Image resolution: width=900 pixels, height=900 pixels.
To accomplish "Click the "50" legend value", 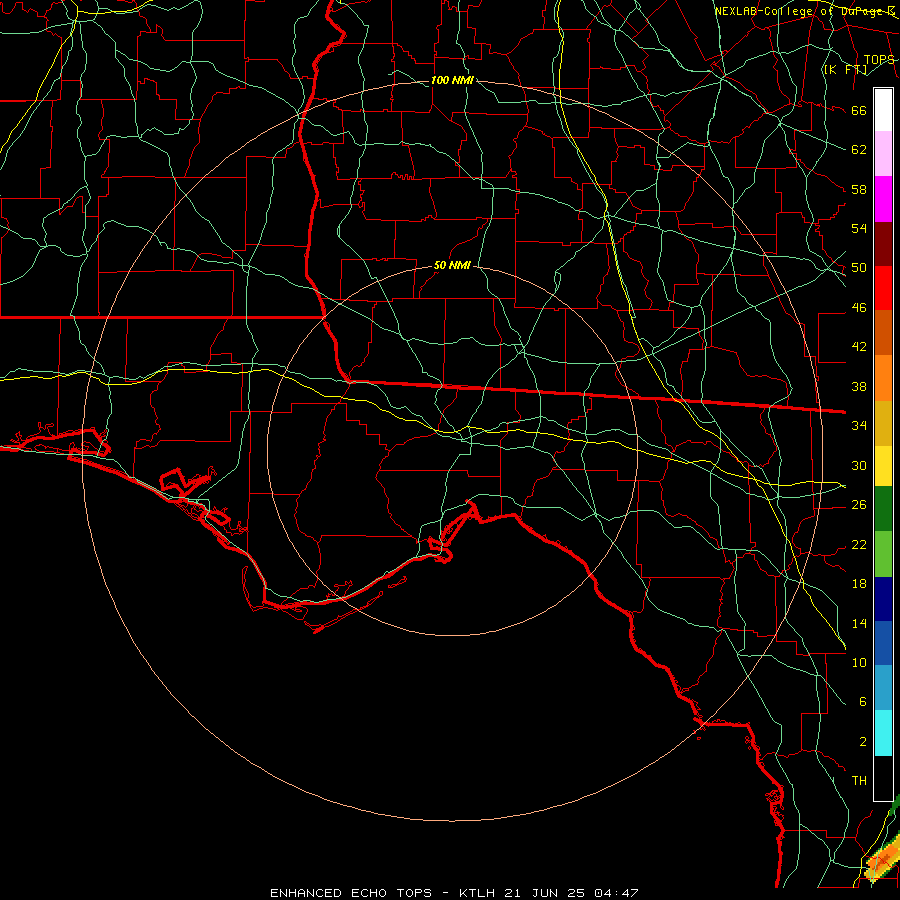I will (859, 267).
